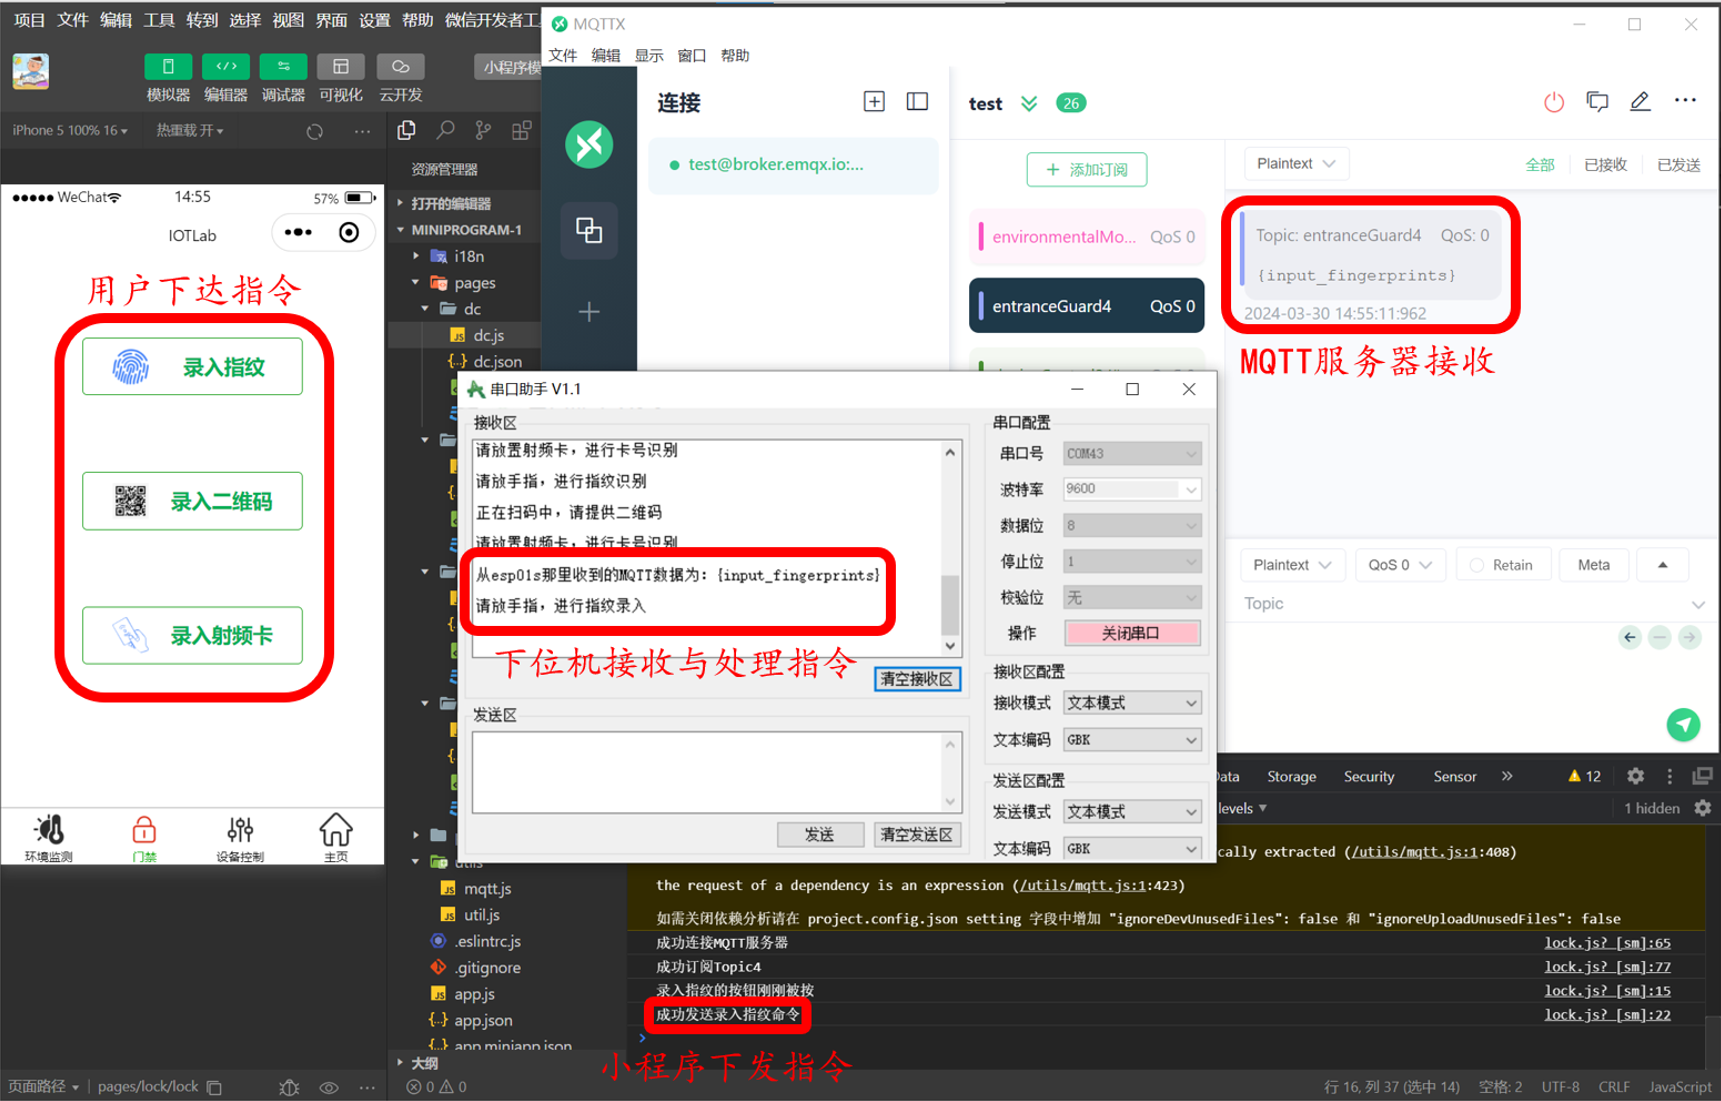
Task: Open send mode dropdown in serial assistant
Action: pos(1131,812)
